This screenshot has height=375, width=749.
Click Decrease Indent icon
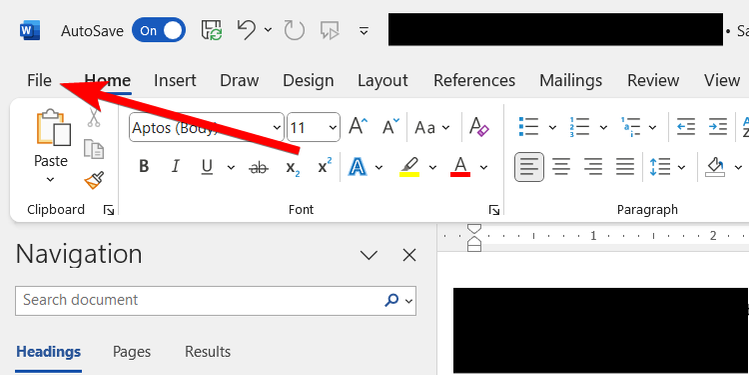click(x=686, y=127)
